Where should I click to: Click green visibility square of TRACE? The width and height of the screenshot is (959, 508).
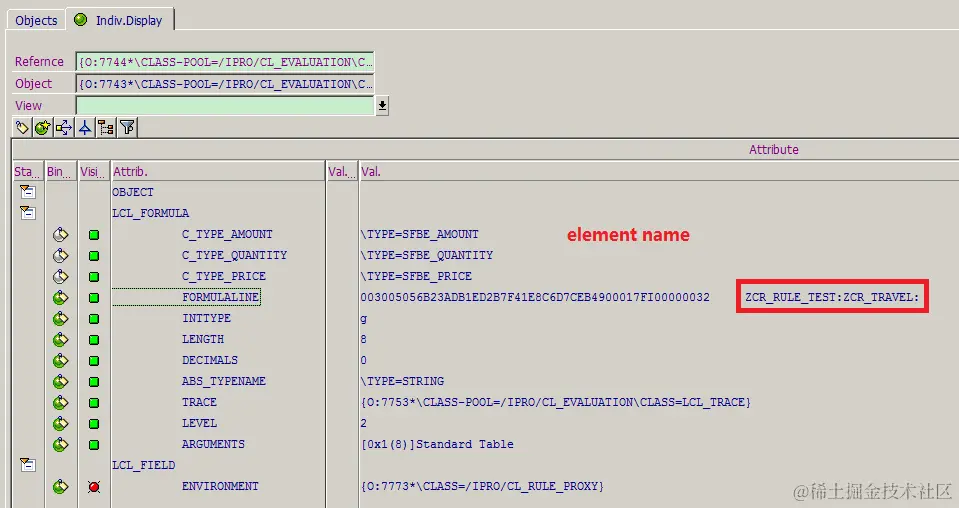[94, 403]
